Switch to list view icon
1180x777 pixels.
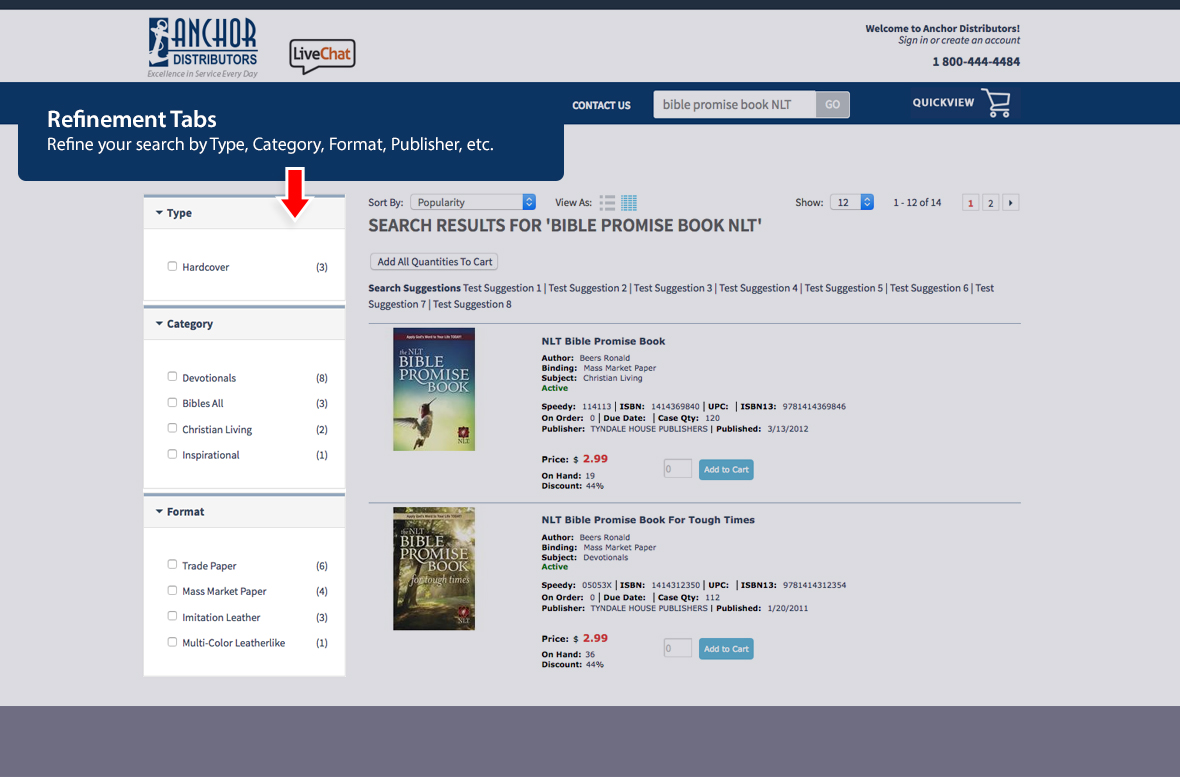point(607,203)
